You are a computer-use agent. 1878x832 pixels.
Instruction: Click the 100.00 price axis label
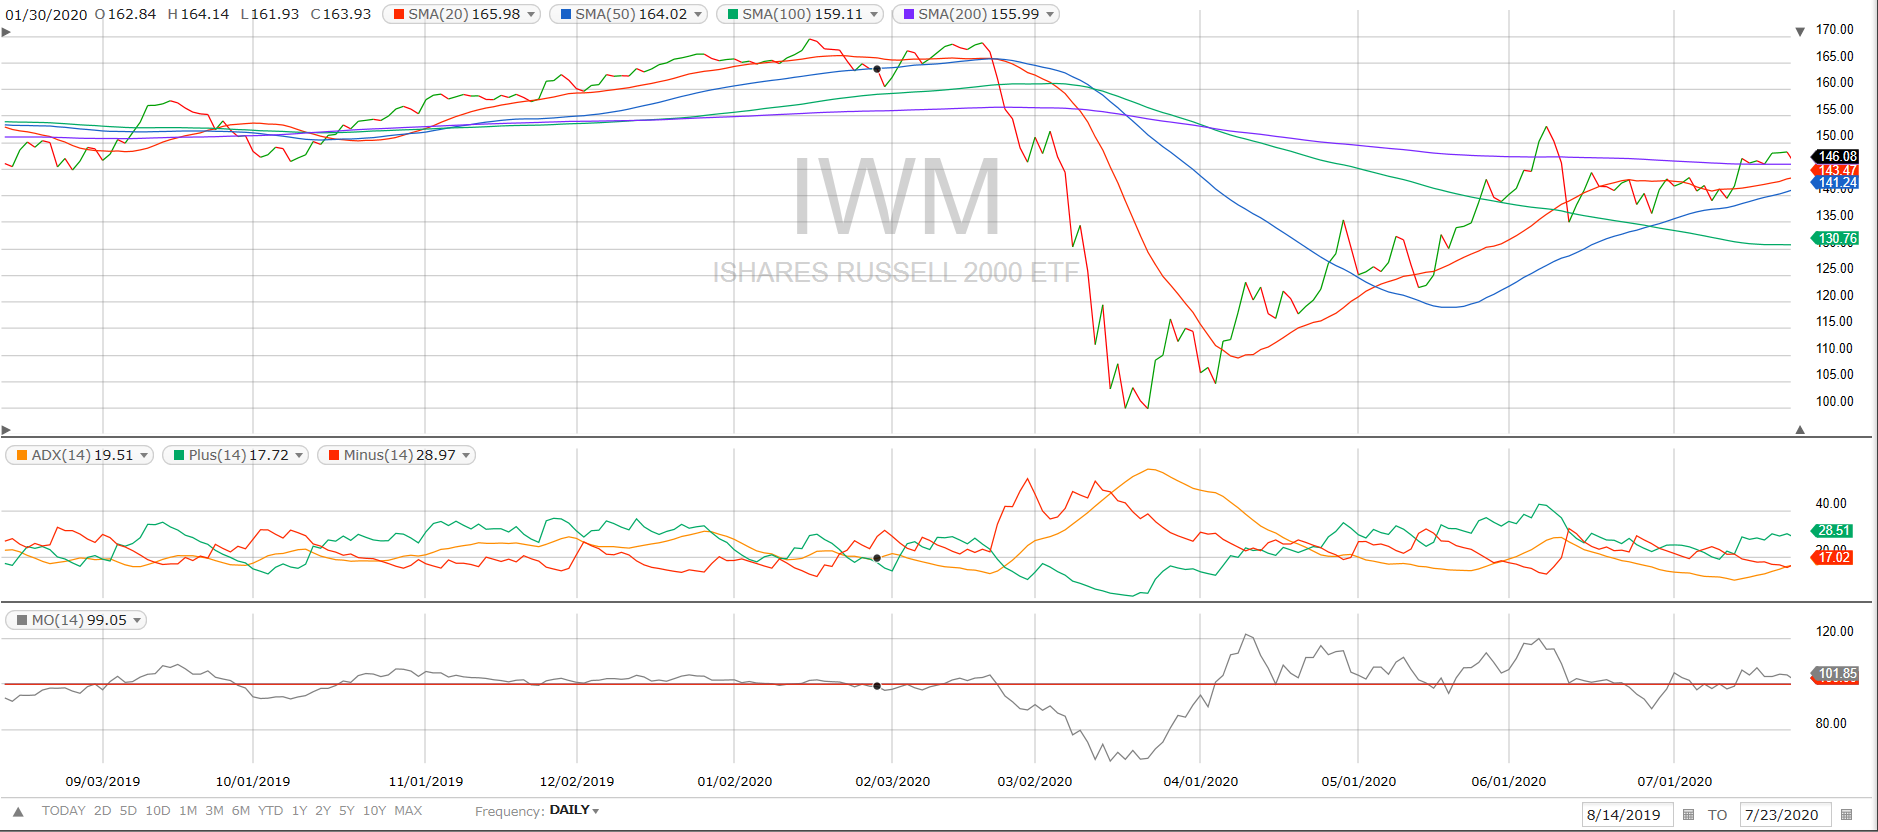pos(1835,402)
